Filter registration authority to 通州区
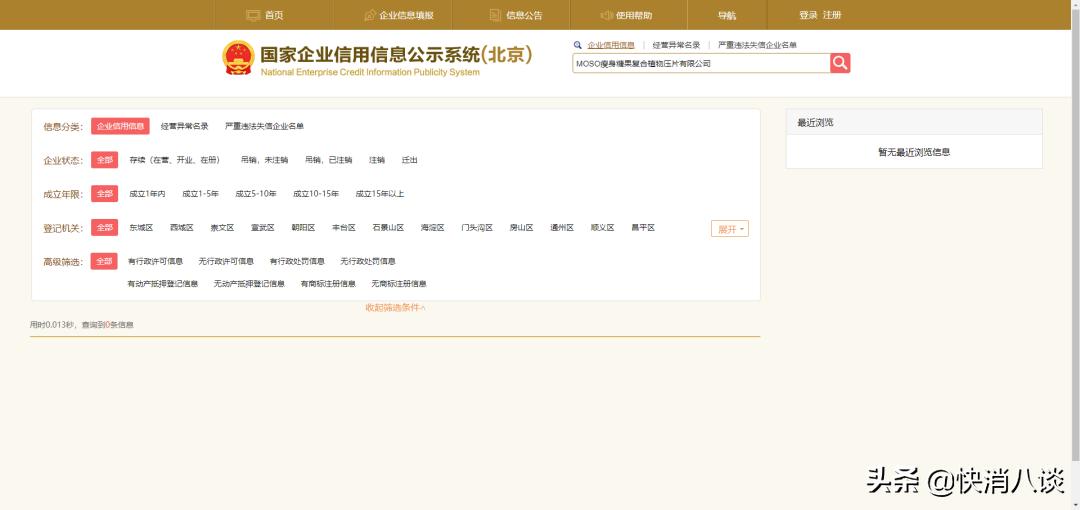 562,227
